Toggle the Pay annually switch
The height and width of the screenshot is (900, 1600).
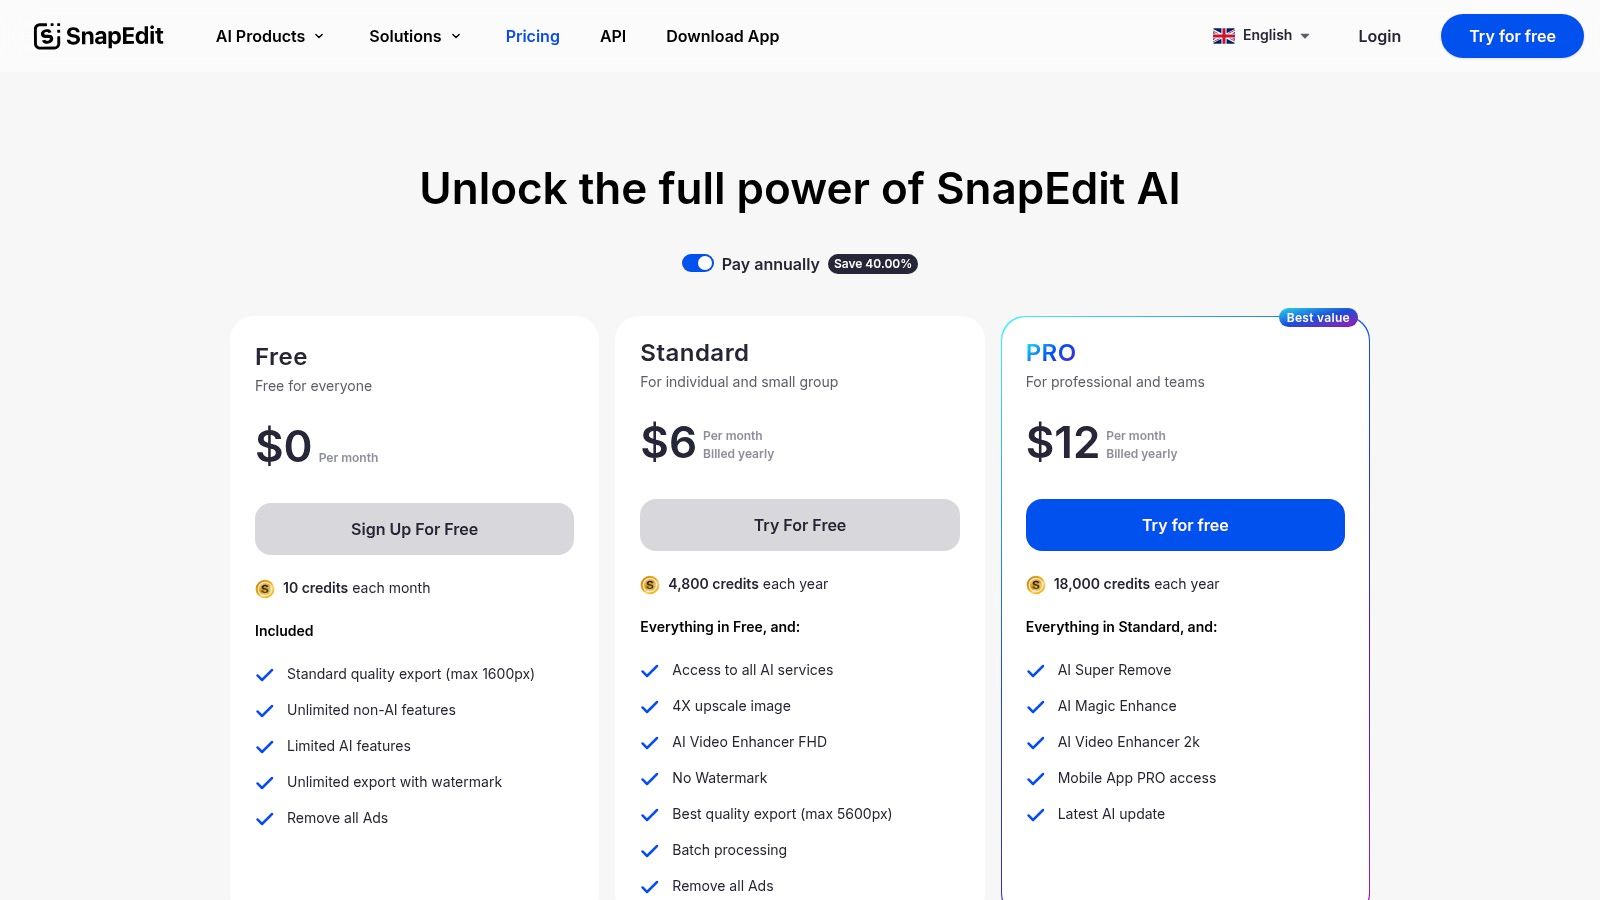pyautogui.click(x=697, y=263)
